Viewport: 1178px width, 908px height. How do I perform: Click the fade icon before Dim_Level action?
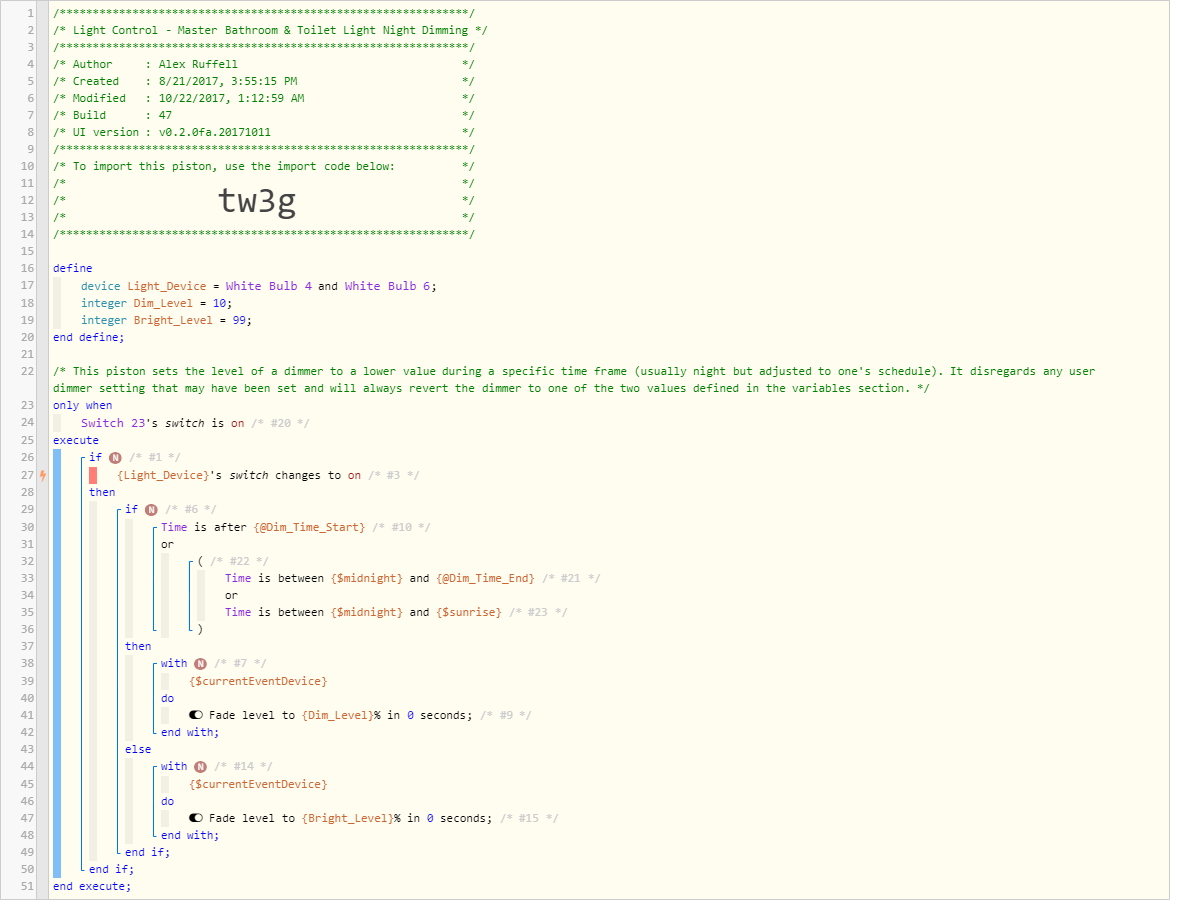[196, 715]
